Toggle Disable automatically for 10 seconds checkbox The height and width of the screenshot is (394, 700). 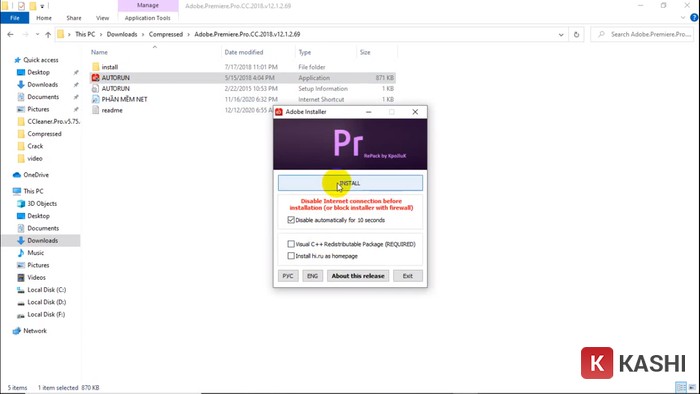(291, 220)
